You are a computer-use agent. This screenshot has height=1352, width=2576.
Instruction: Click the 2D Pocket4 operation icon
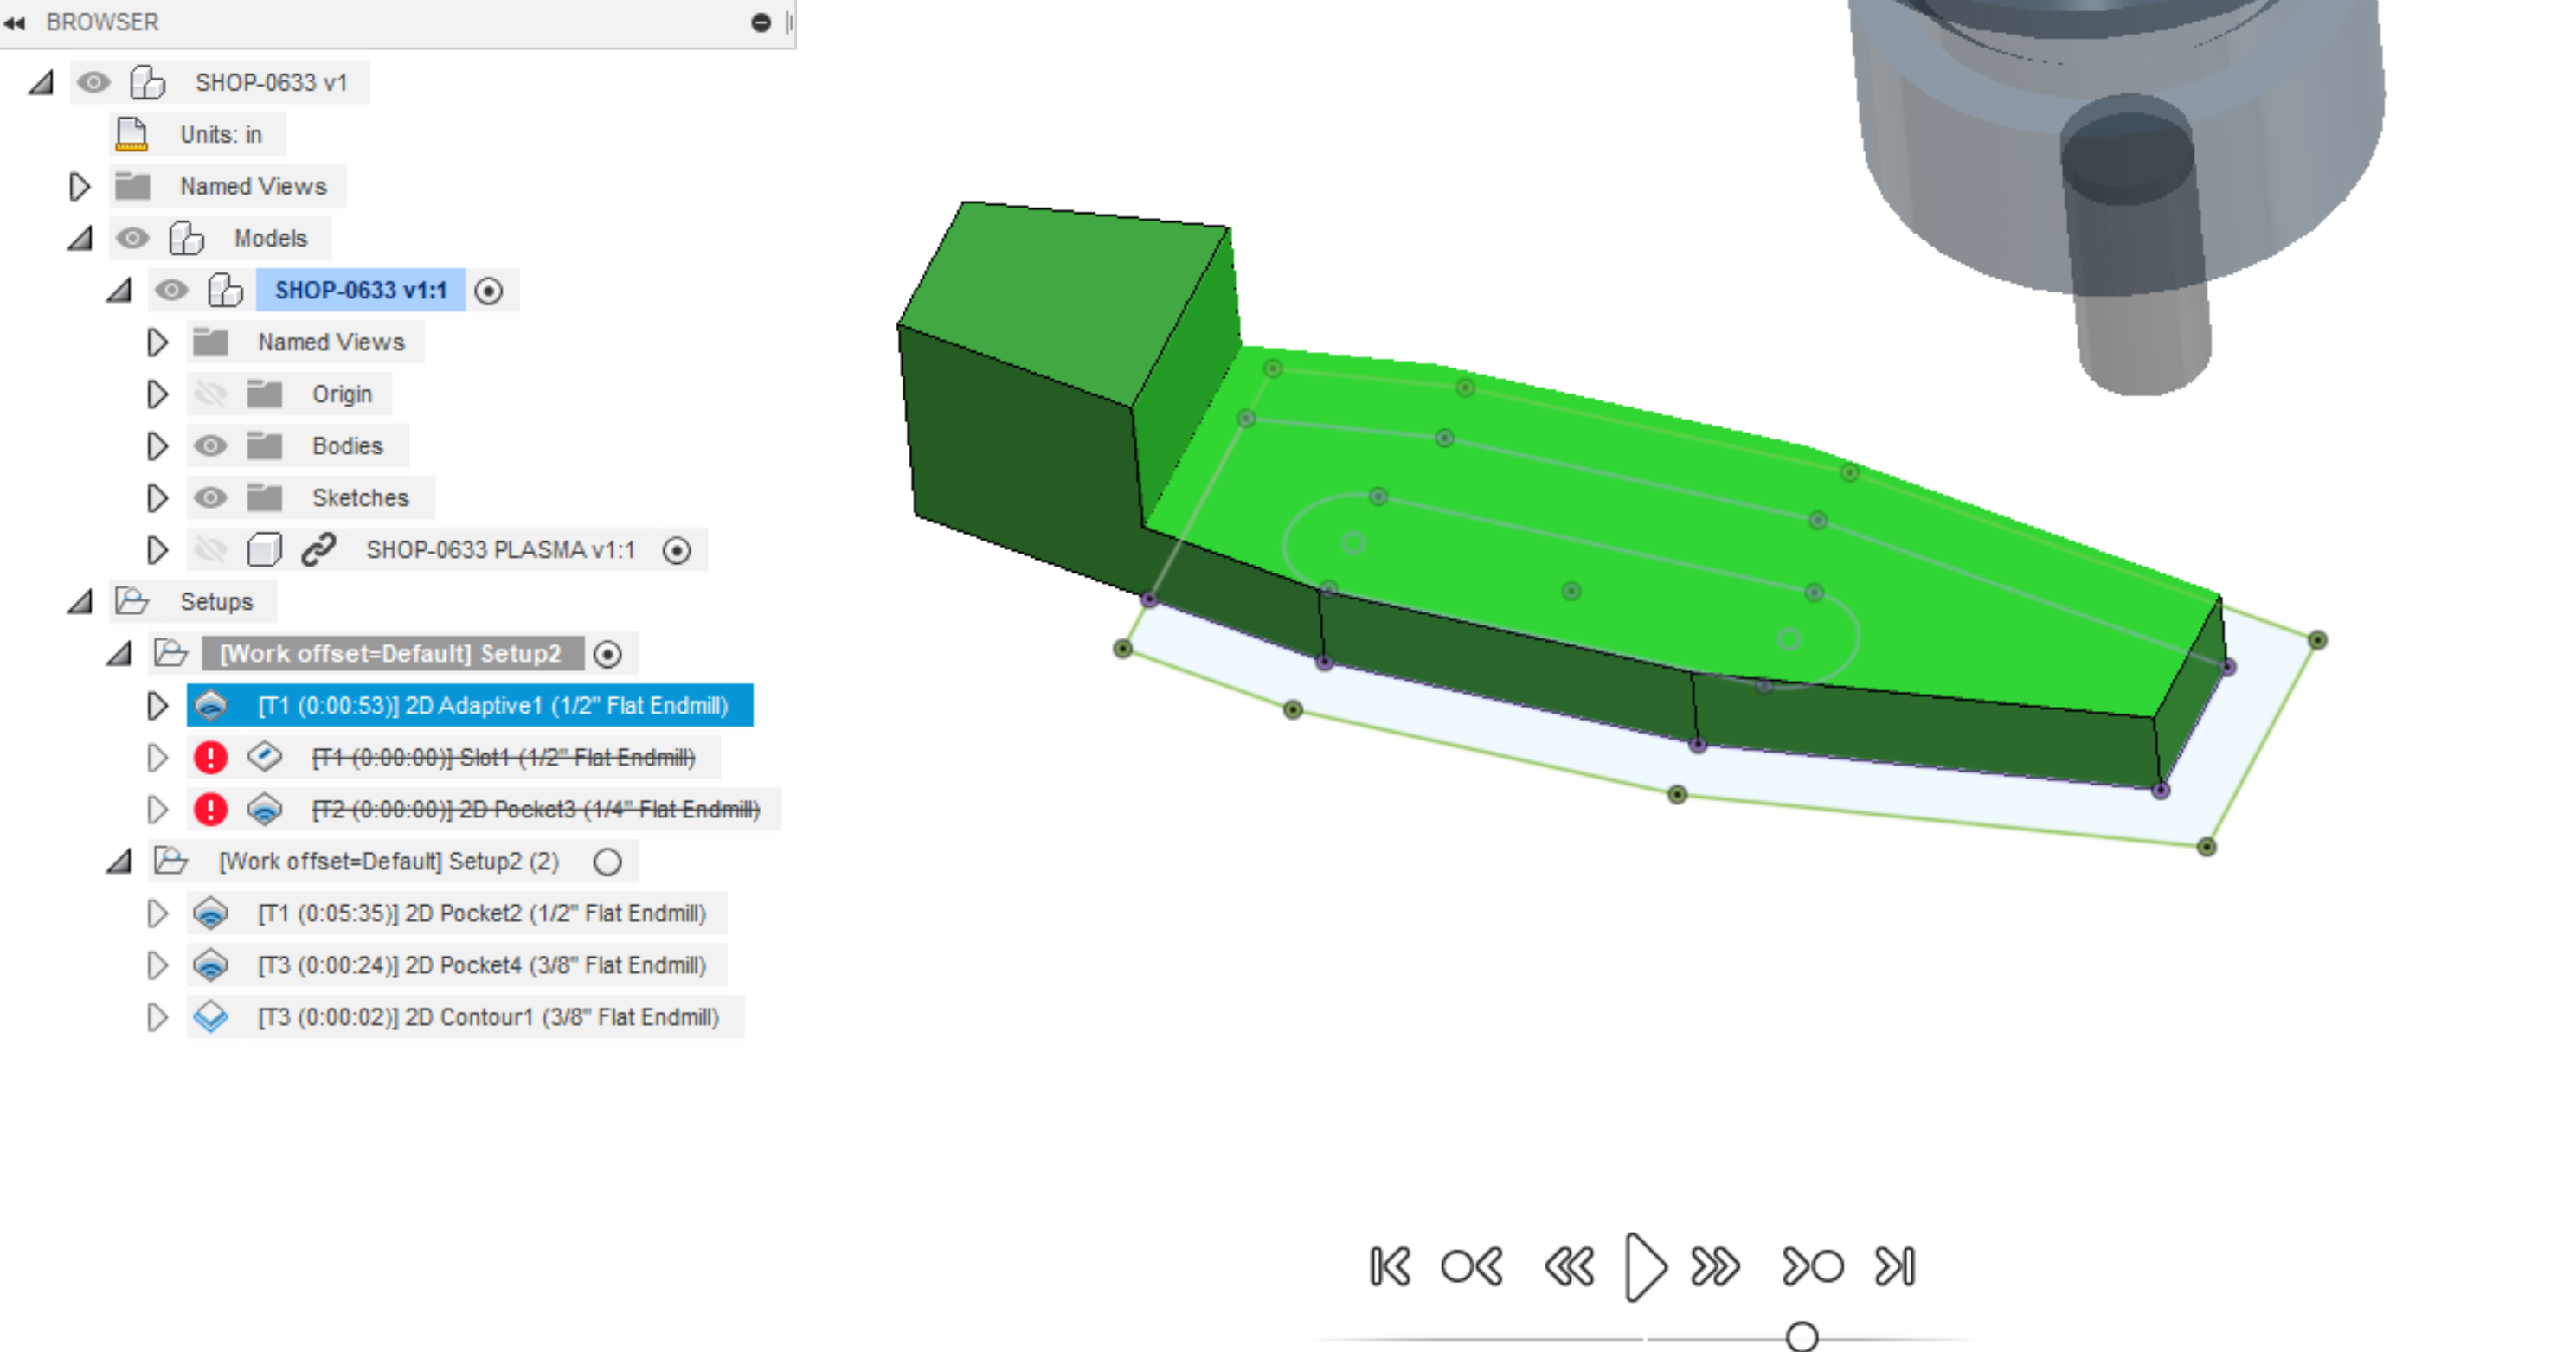(211, 966)
